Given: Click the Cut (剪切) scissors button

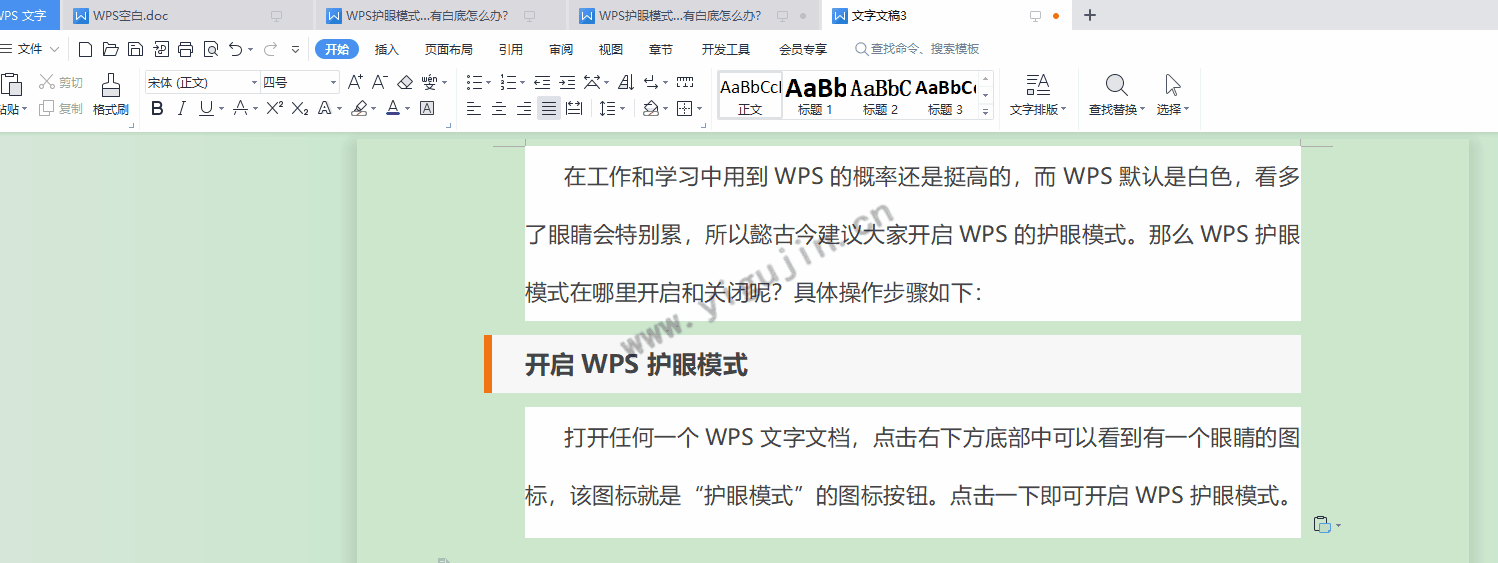Looking at the screenshot, I should (x=60, y=82).
